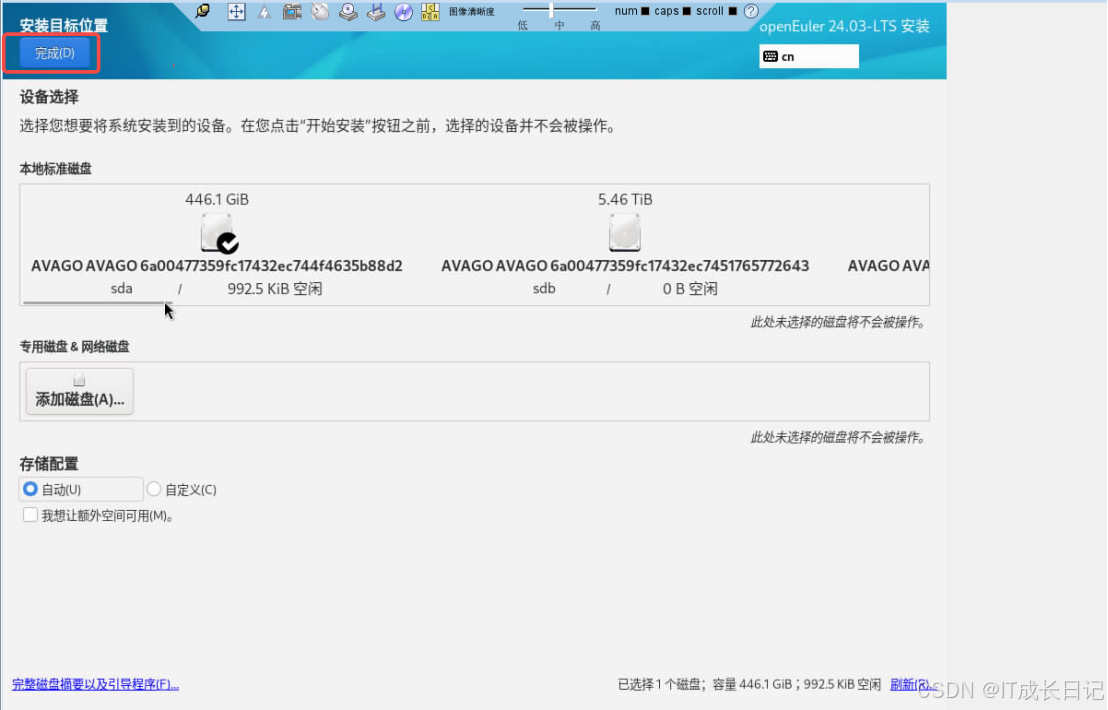
Task: Click the horizontal scrollbar under disk list
Action: tap(96, 302)
